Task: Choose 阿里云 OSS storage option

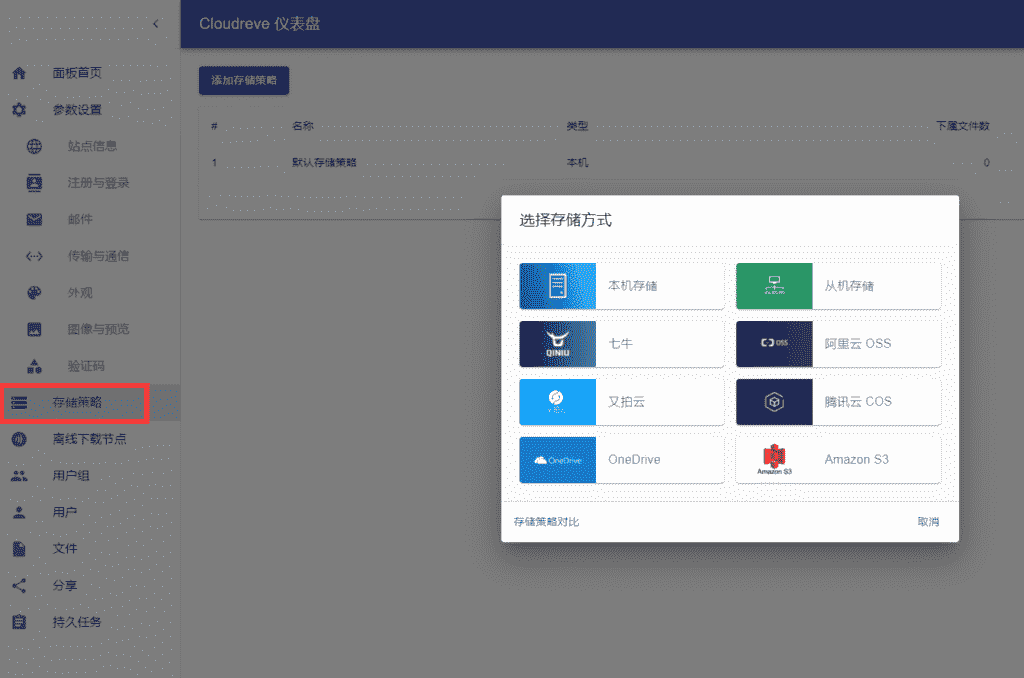Action: coord(839,344)
